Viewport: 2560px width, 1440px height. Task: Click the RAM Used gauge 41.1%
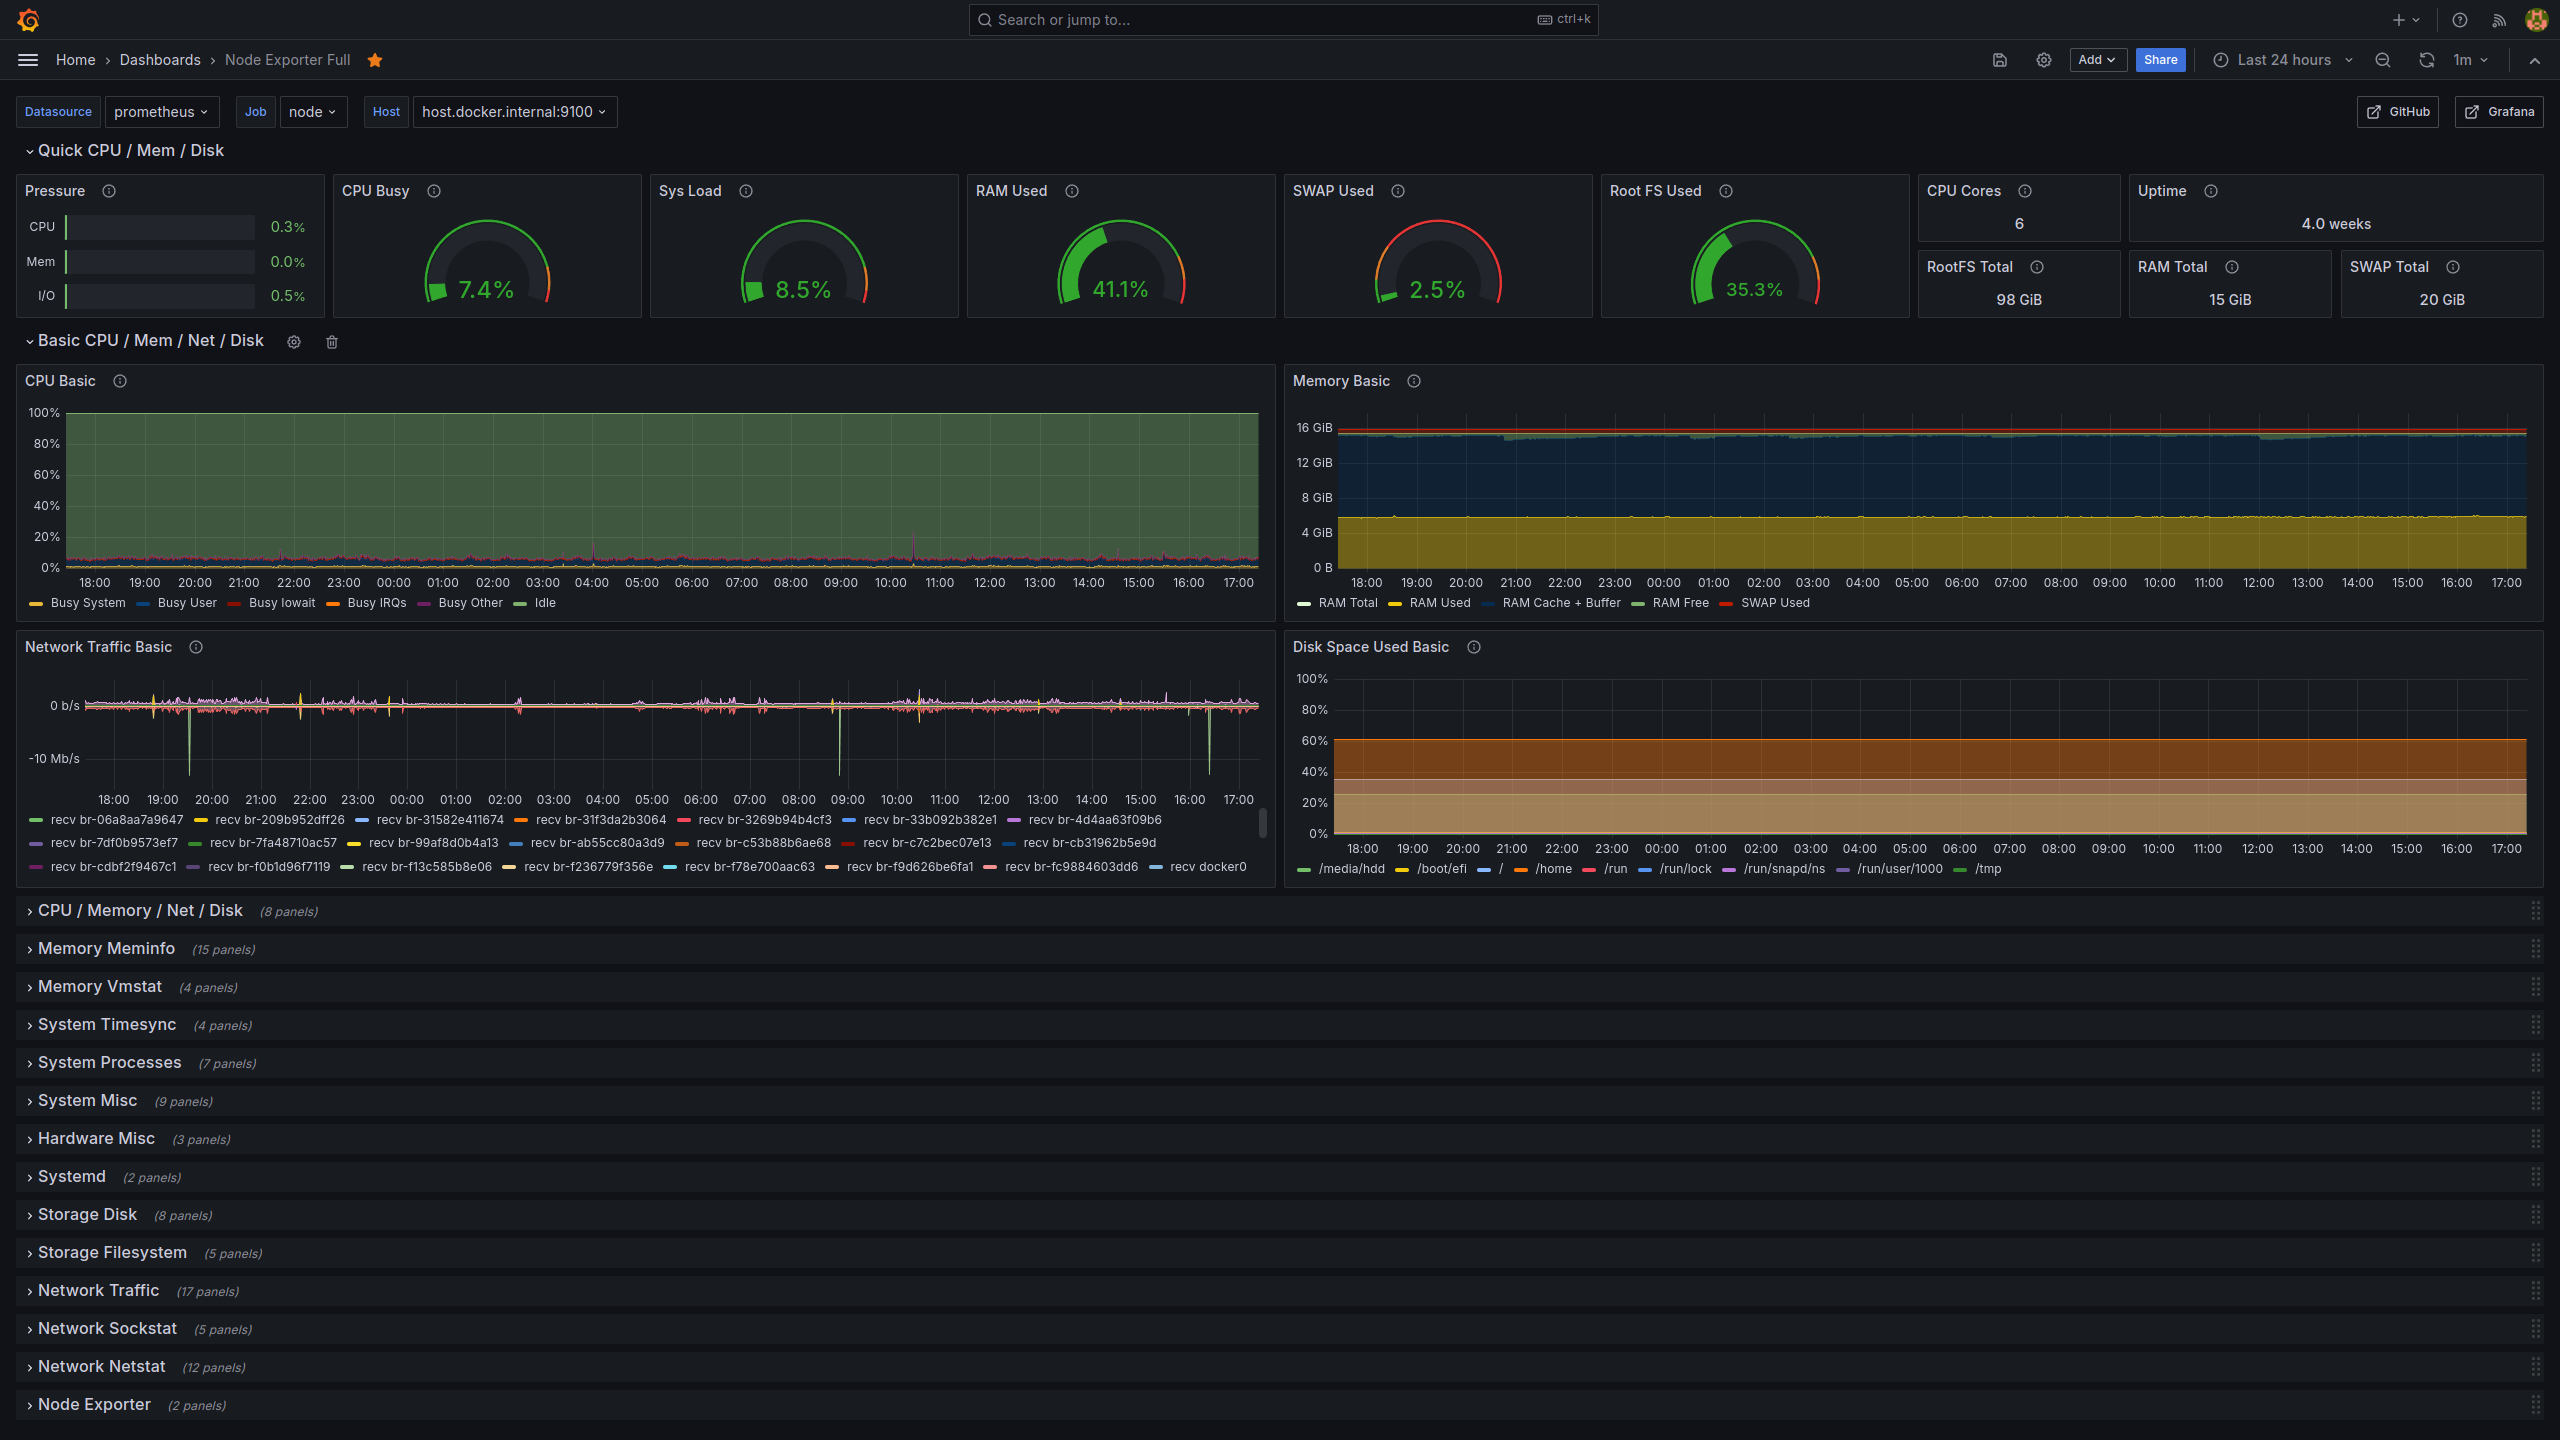pos(1120,290)
